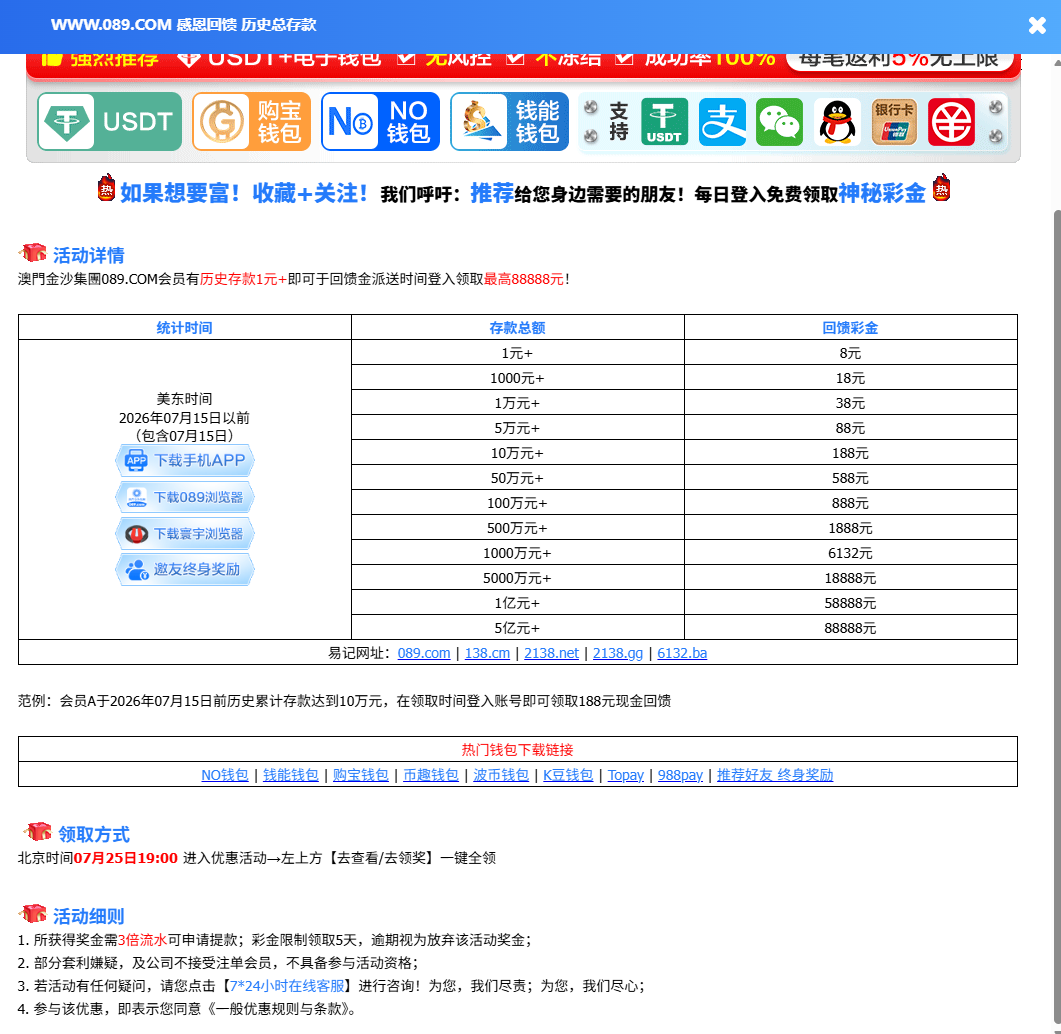The width and height of the screenshot is (1061, 1034).
Task: Click the vertical scrollbar thumb
Action: click(x=1057, y=616)
